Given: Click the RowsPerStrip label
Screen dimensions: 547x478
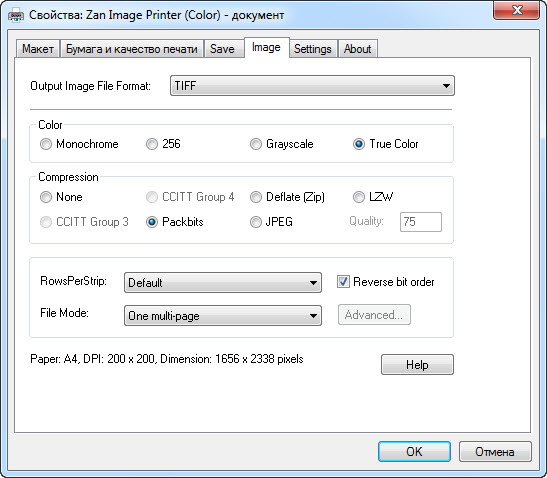Looking at the screenshot, I should click(x=74, y=281).
